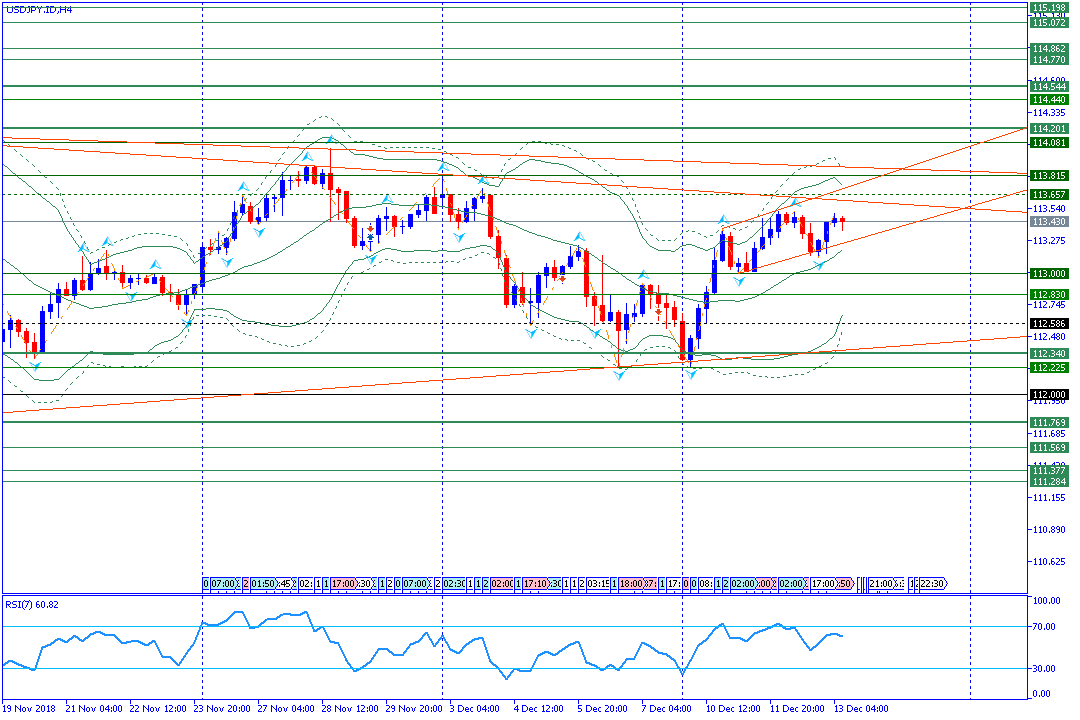The image size is (1080, 720).
Task: Select the 114.544 price level label
Action: pos(1049,87)
